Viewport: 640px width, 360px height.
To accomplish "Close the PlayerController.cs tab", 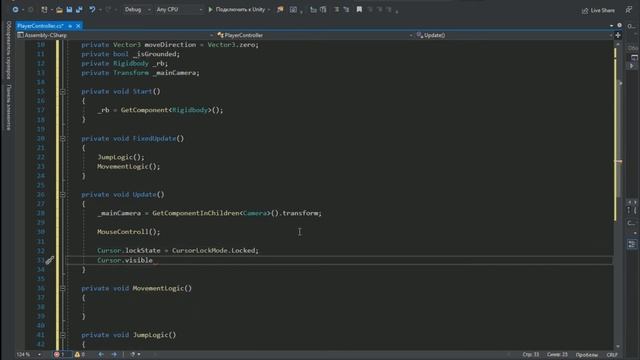I will [78, 26].
